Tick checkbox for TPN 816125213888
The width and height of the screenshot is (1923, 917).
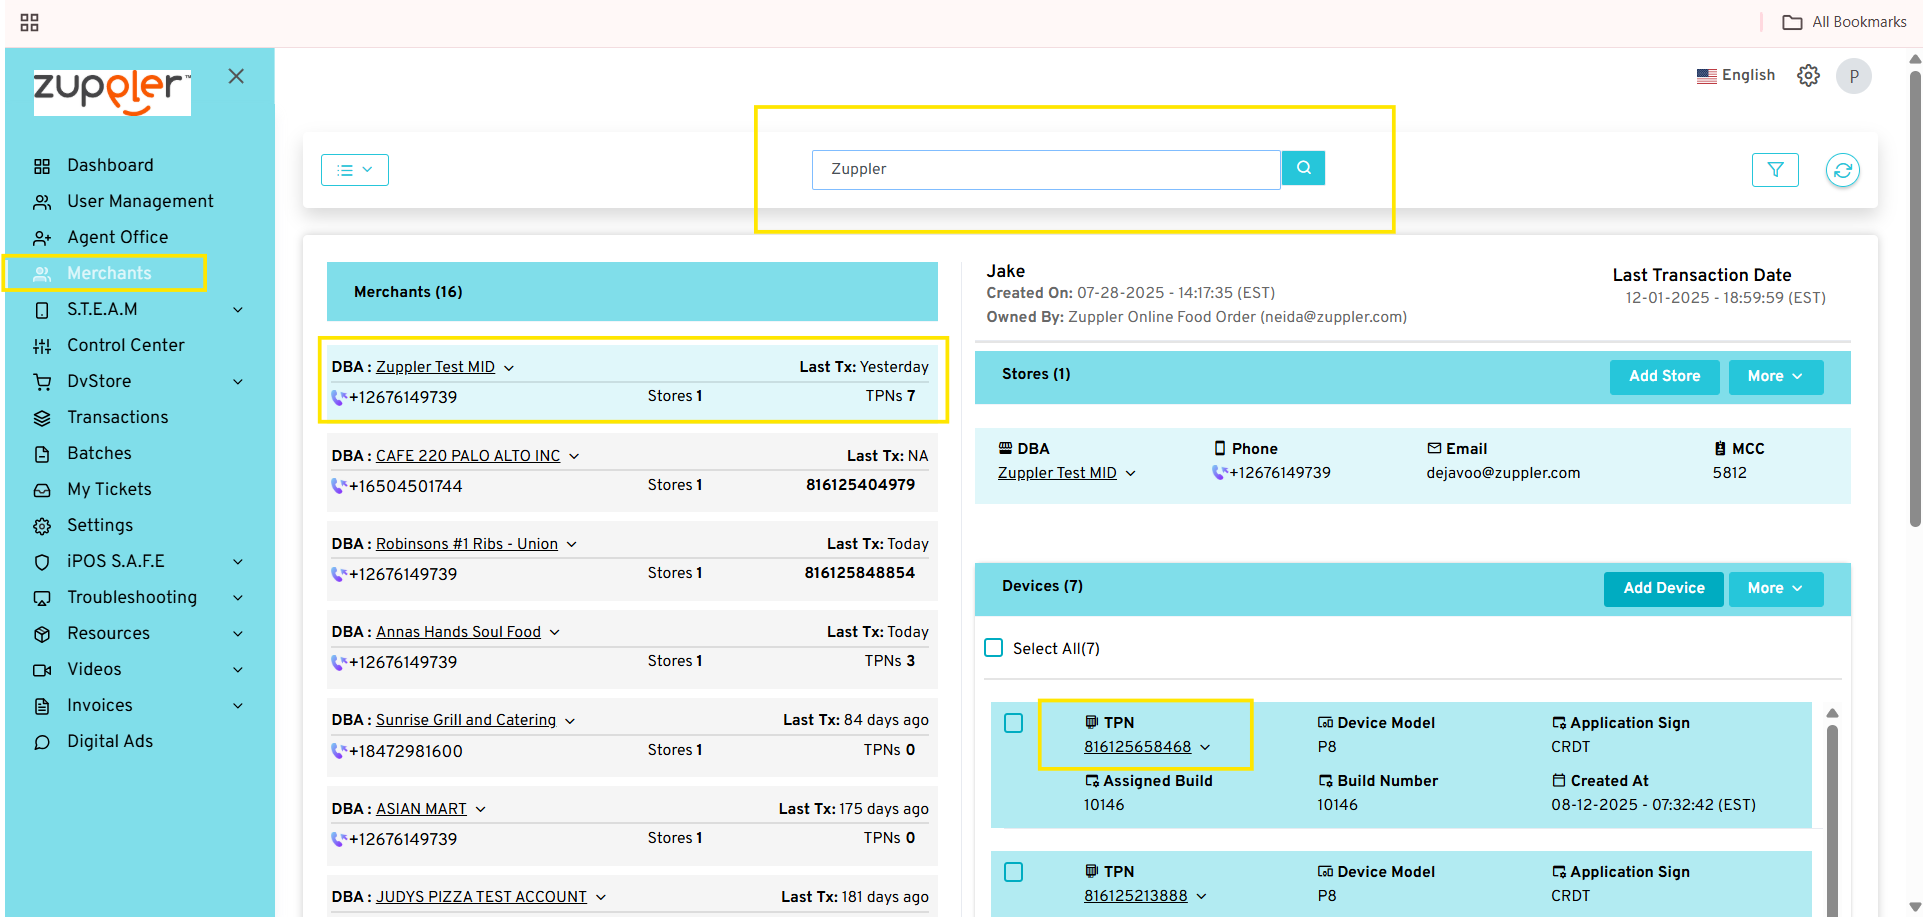(1013, 872)
